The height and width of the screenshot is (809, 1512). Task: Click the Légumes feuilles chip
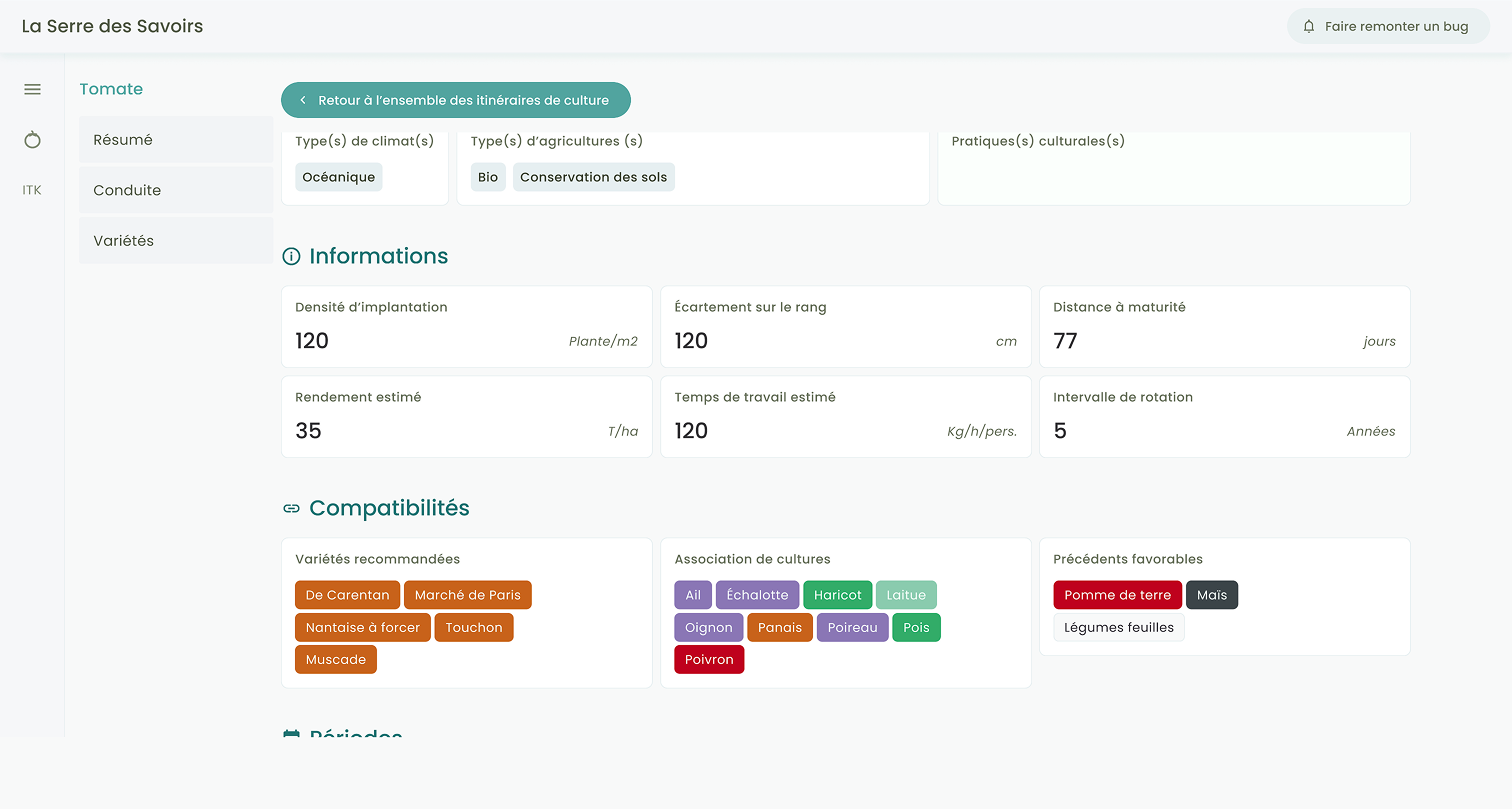click(x=1118, y=628)
